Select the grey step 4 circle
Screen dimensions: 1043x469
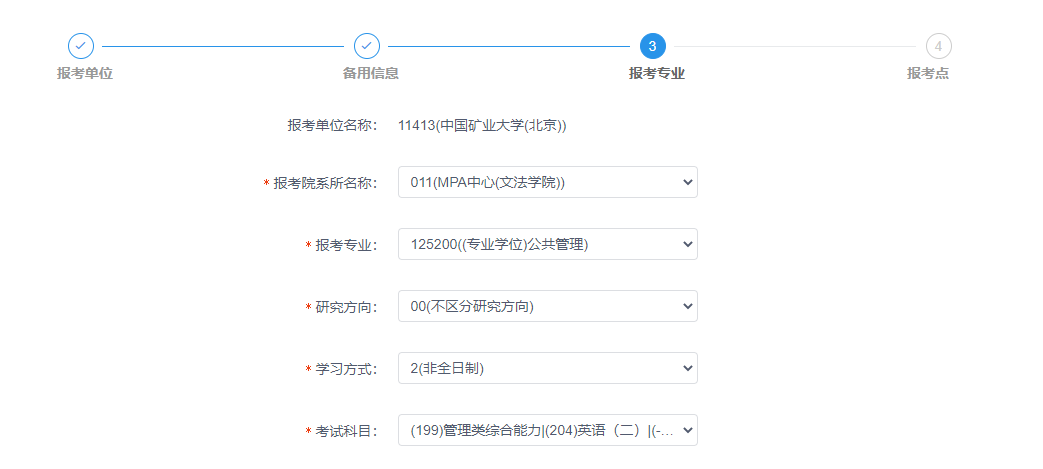click(938, 46)
